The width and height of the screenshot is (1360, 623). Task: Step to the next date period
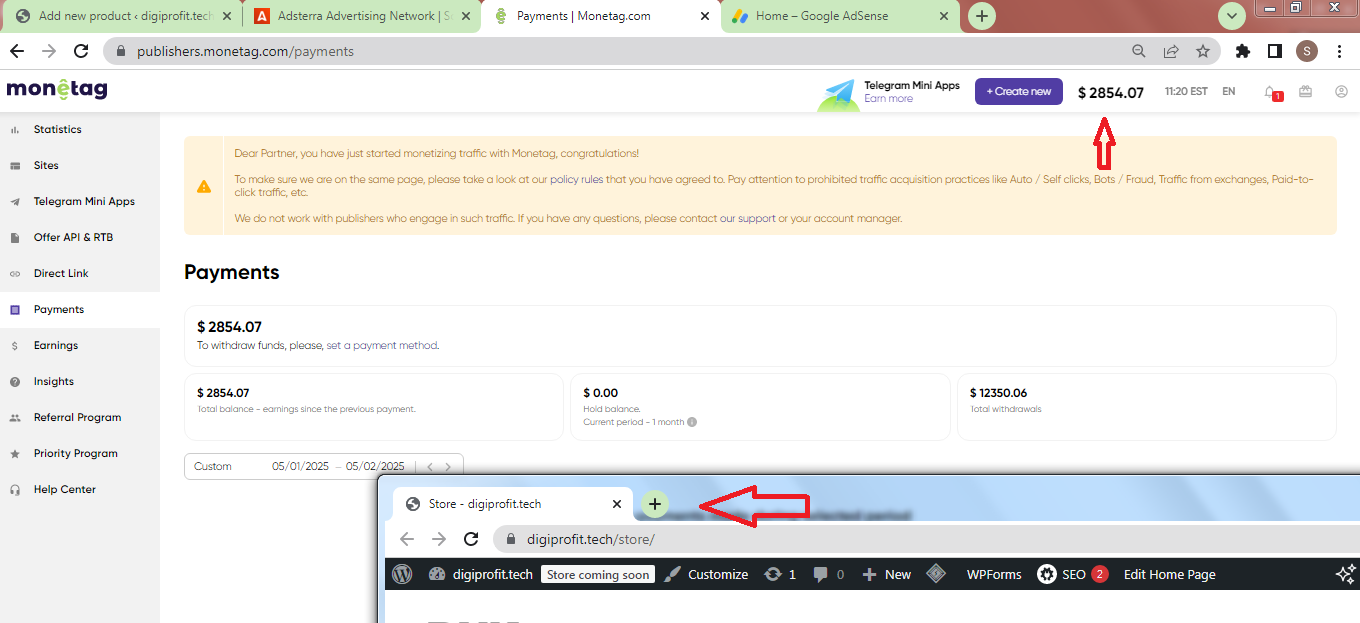[448, 467]
